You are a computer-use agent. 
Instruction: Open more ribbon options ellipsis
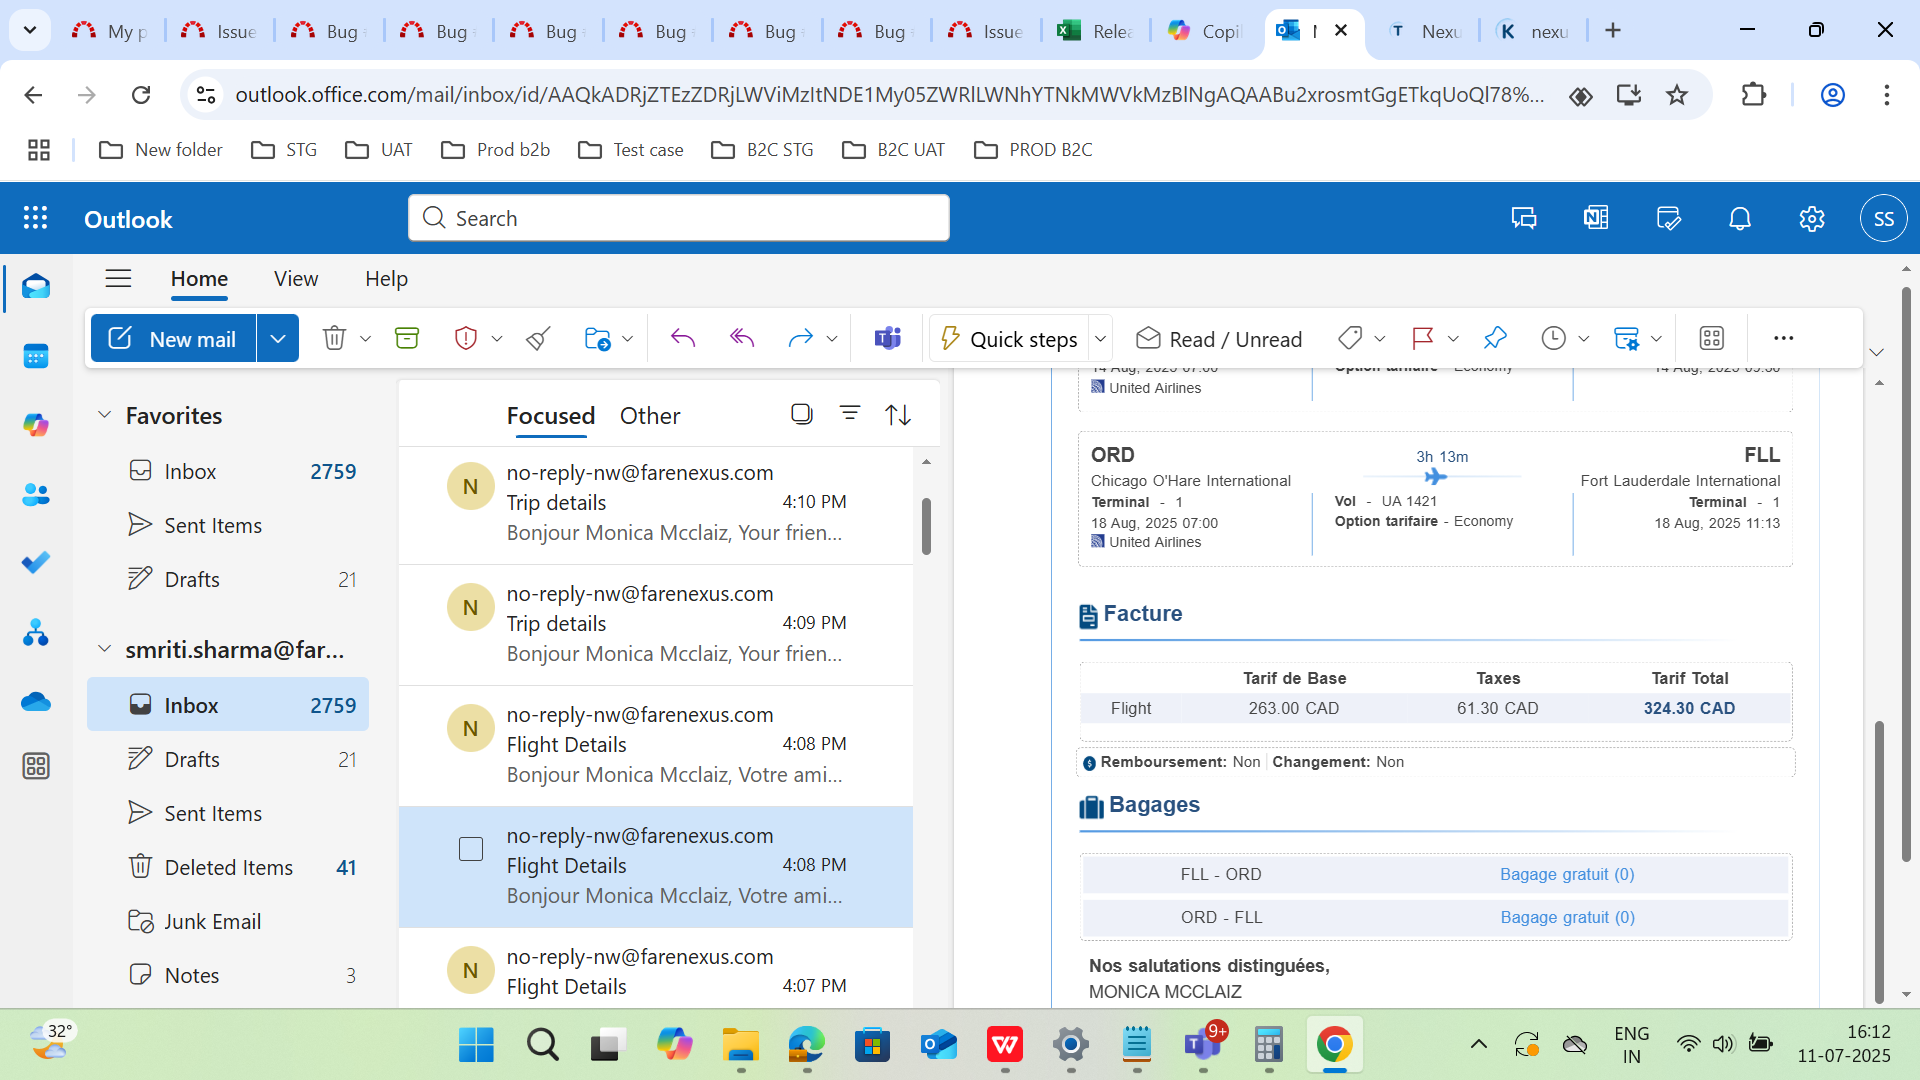coord(1783,338)
